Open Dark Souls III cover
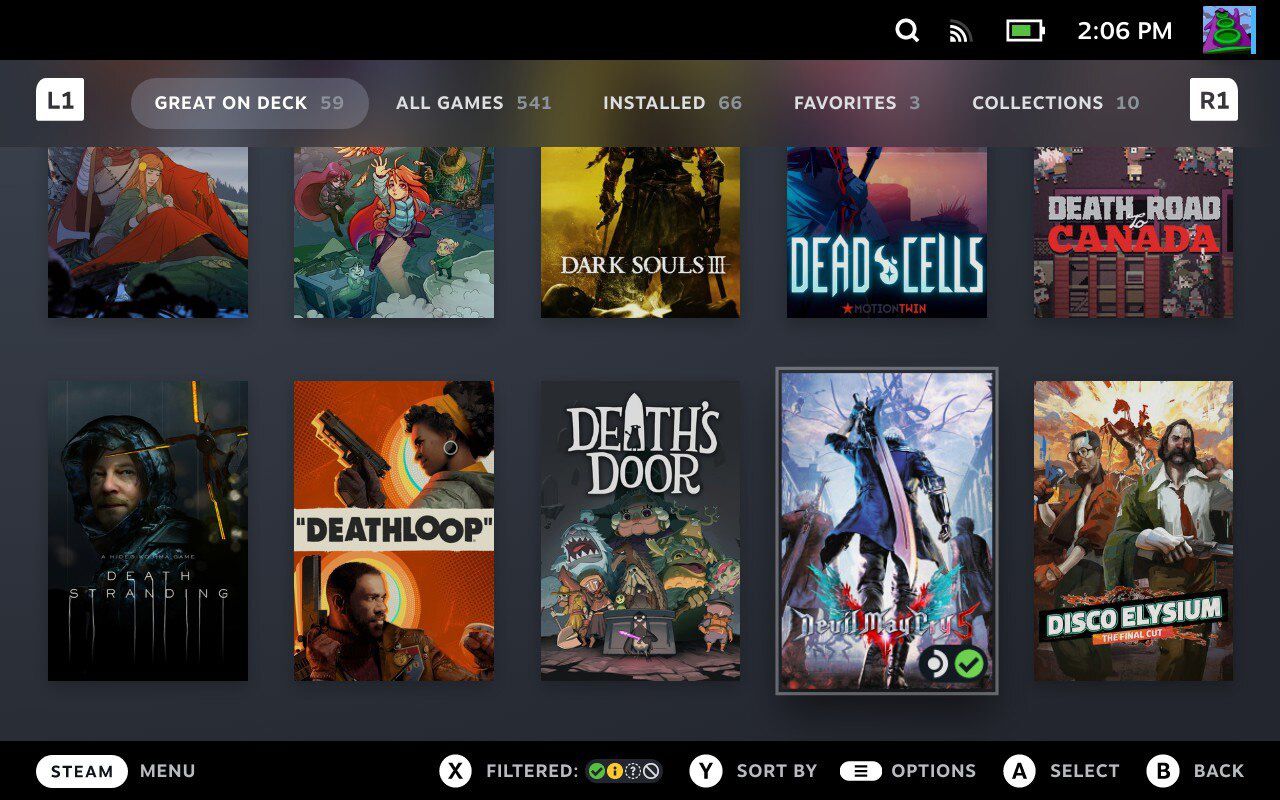 tap(641, 232)
